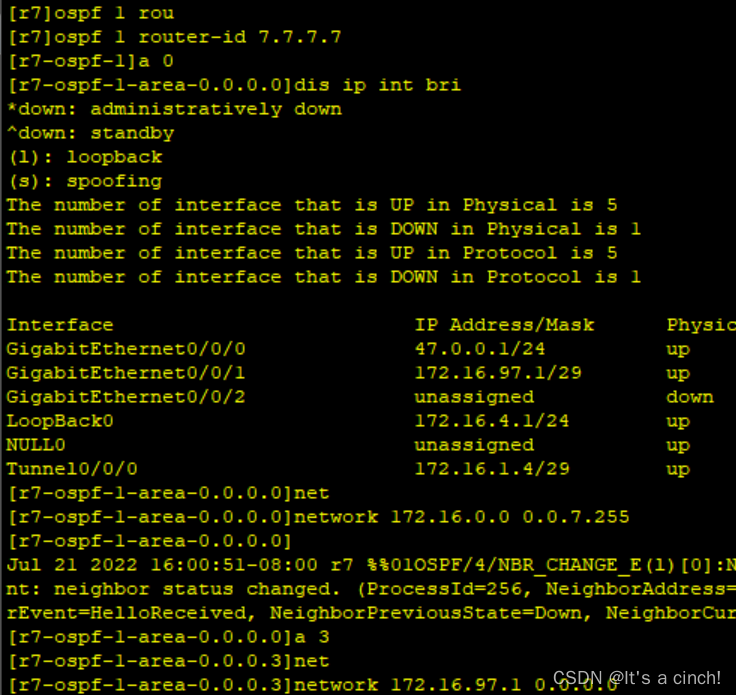Click the Interface column header
The height and width of the screenshot is (695, 736).
pos(60,325)
